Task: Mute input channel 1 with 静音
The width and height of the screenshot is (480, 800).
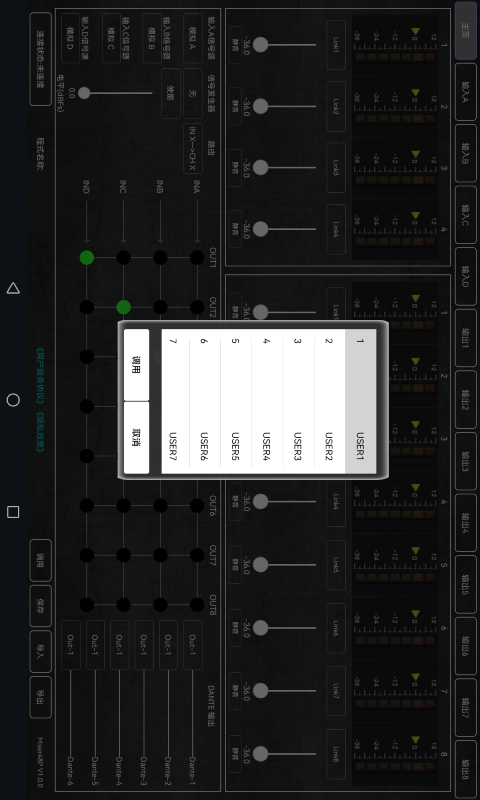Action: [235, 44]
